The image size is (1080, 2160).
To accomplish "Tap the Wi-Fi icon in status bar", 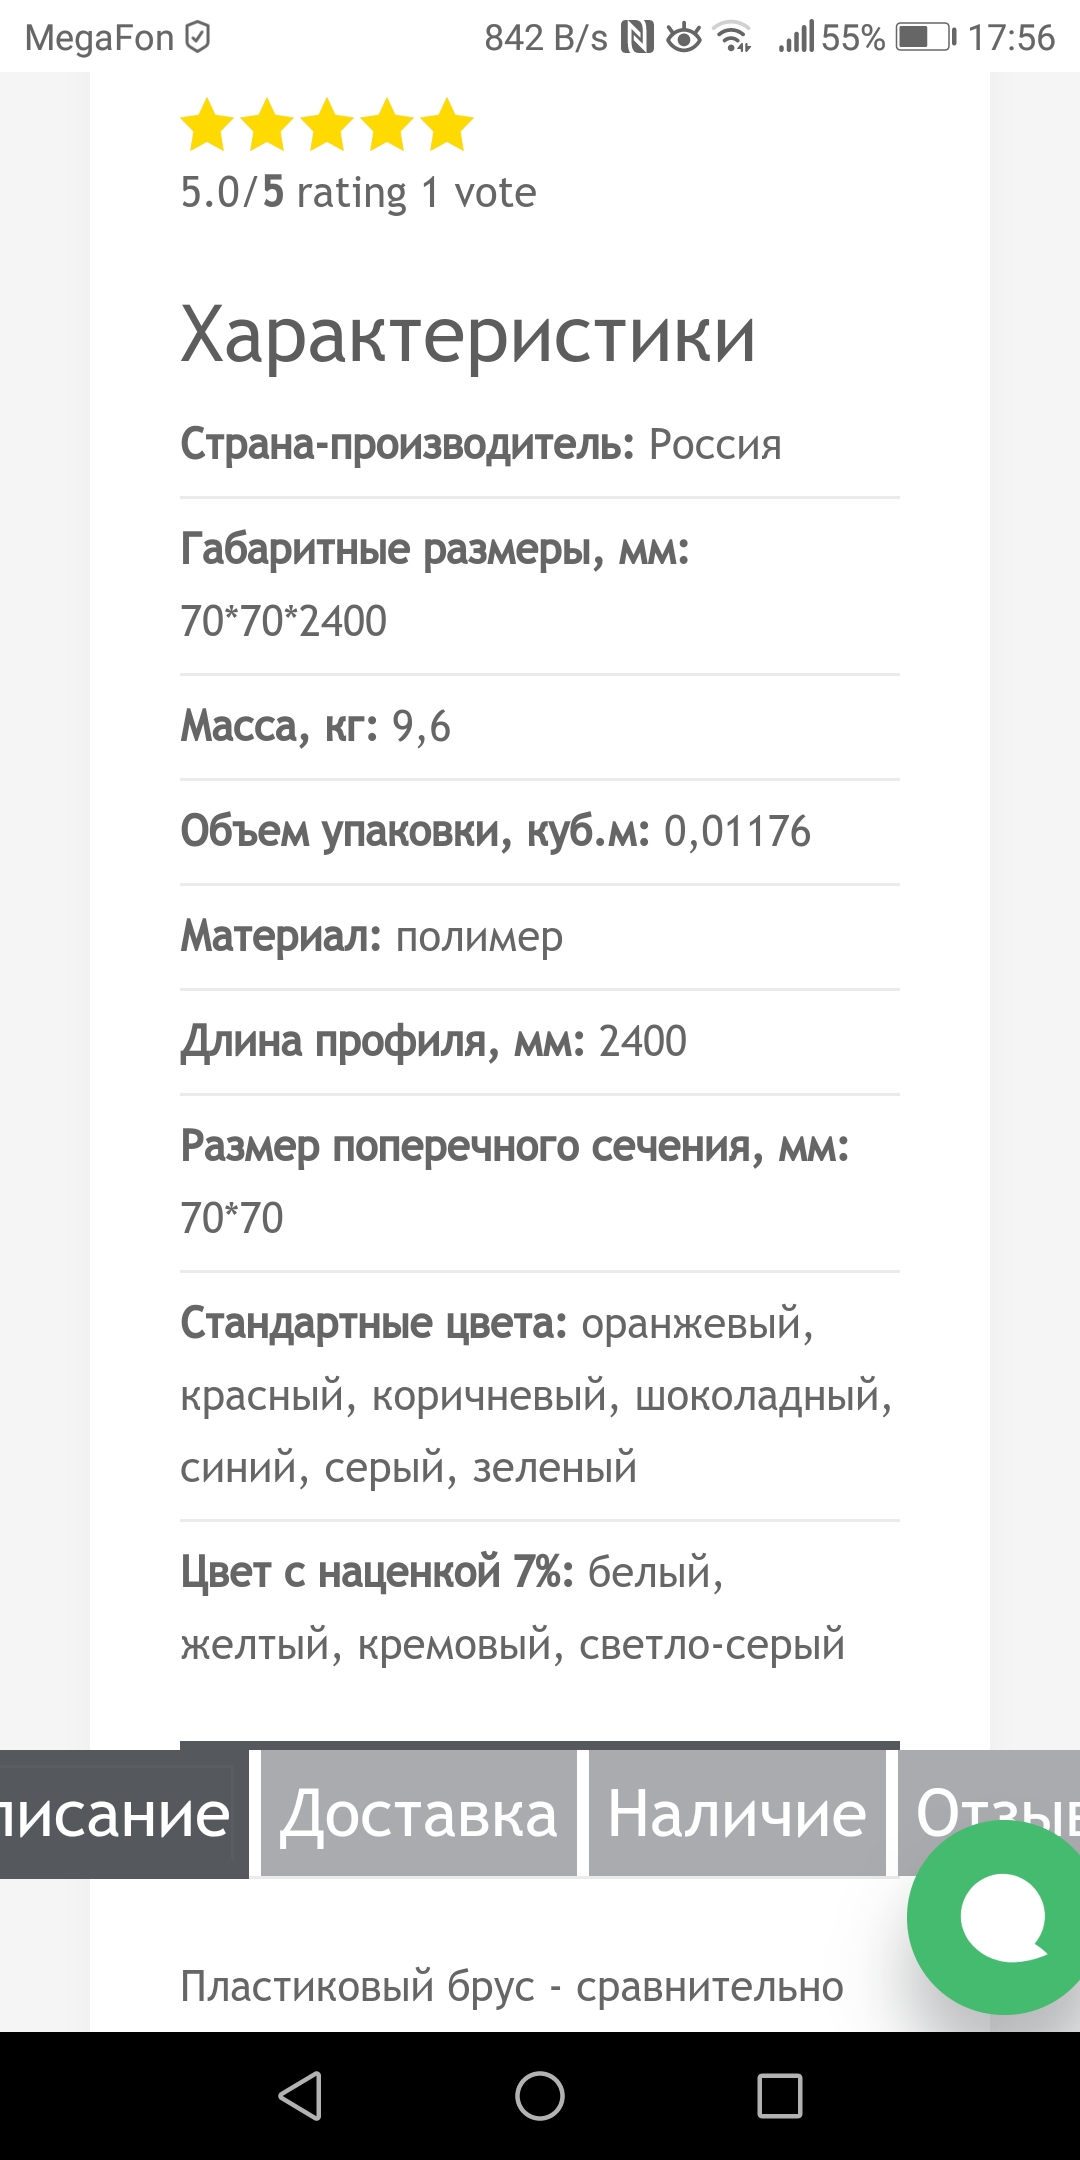I will pos(734,38).
